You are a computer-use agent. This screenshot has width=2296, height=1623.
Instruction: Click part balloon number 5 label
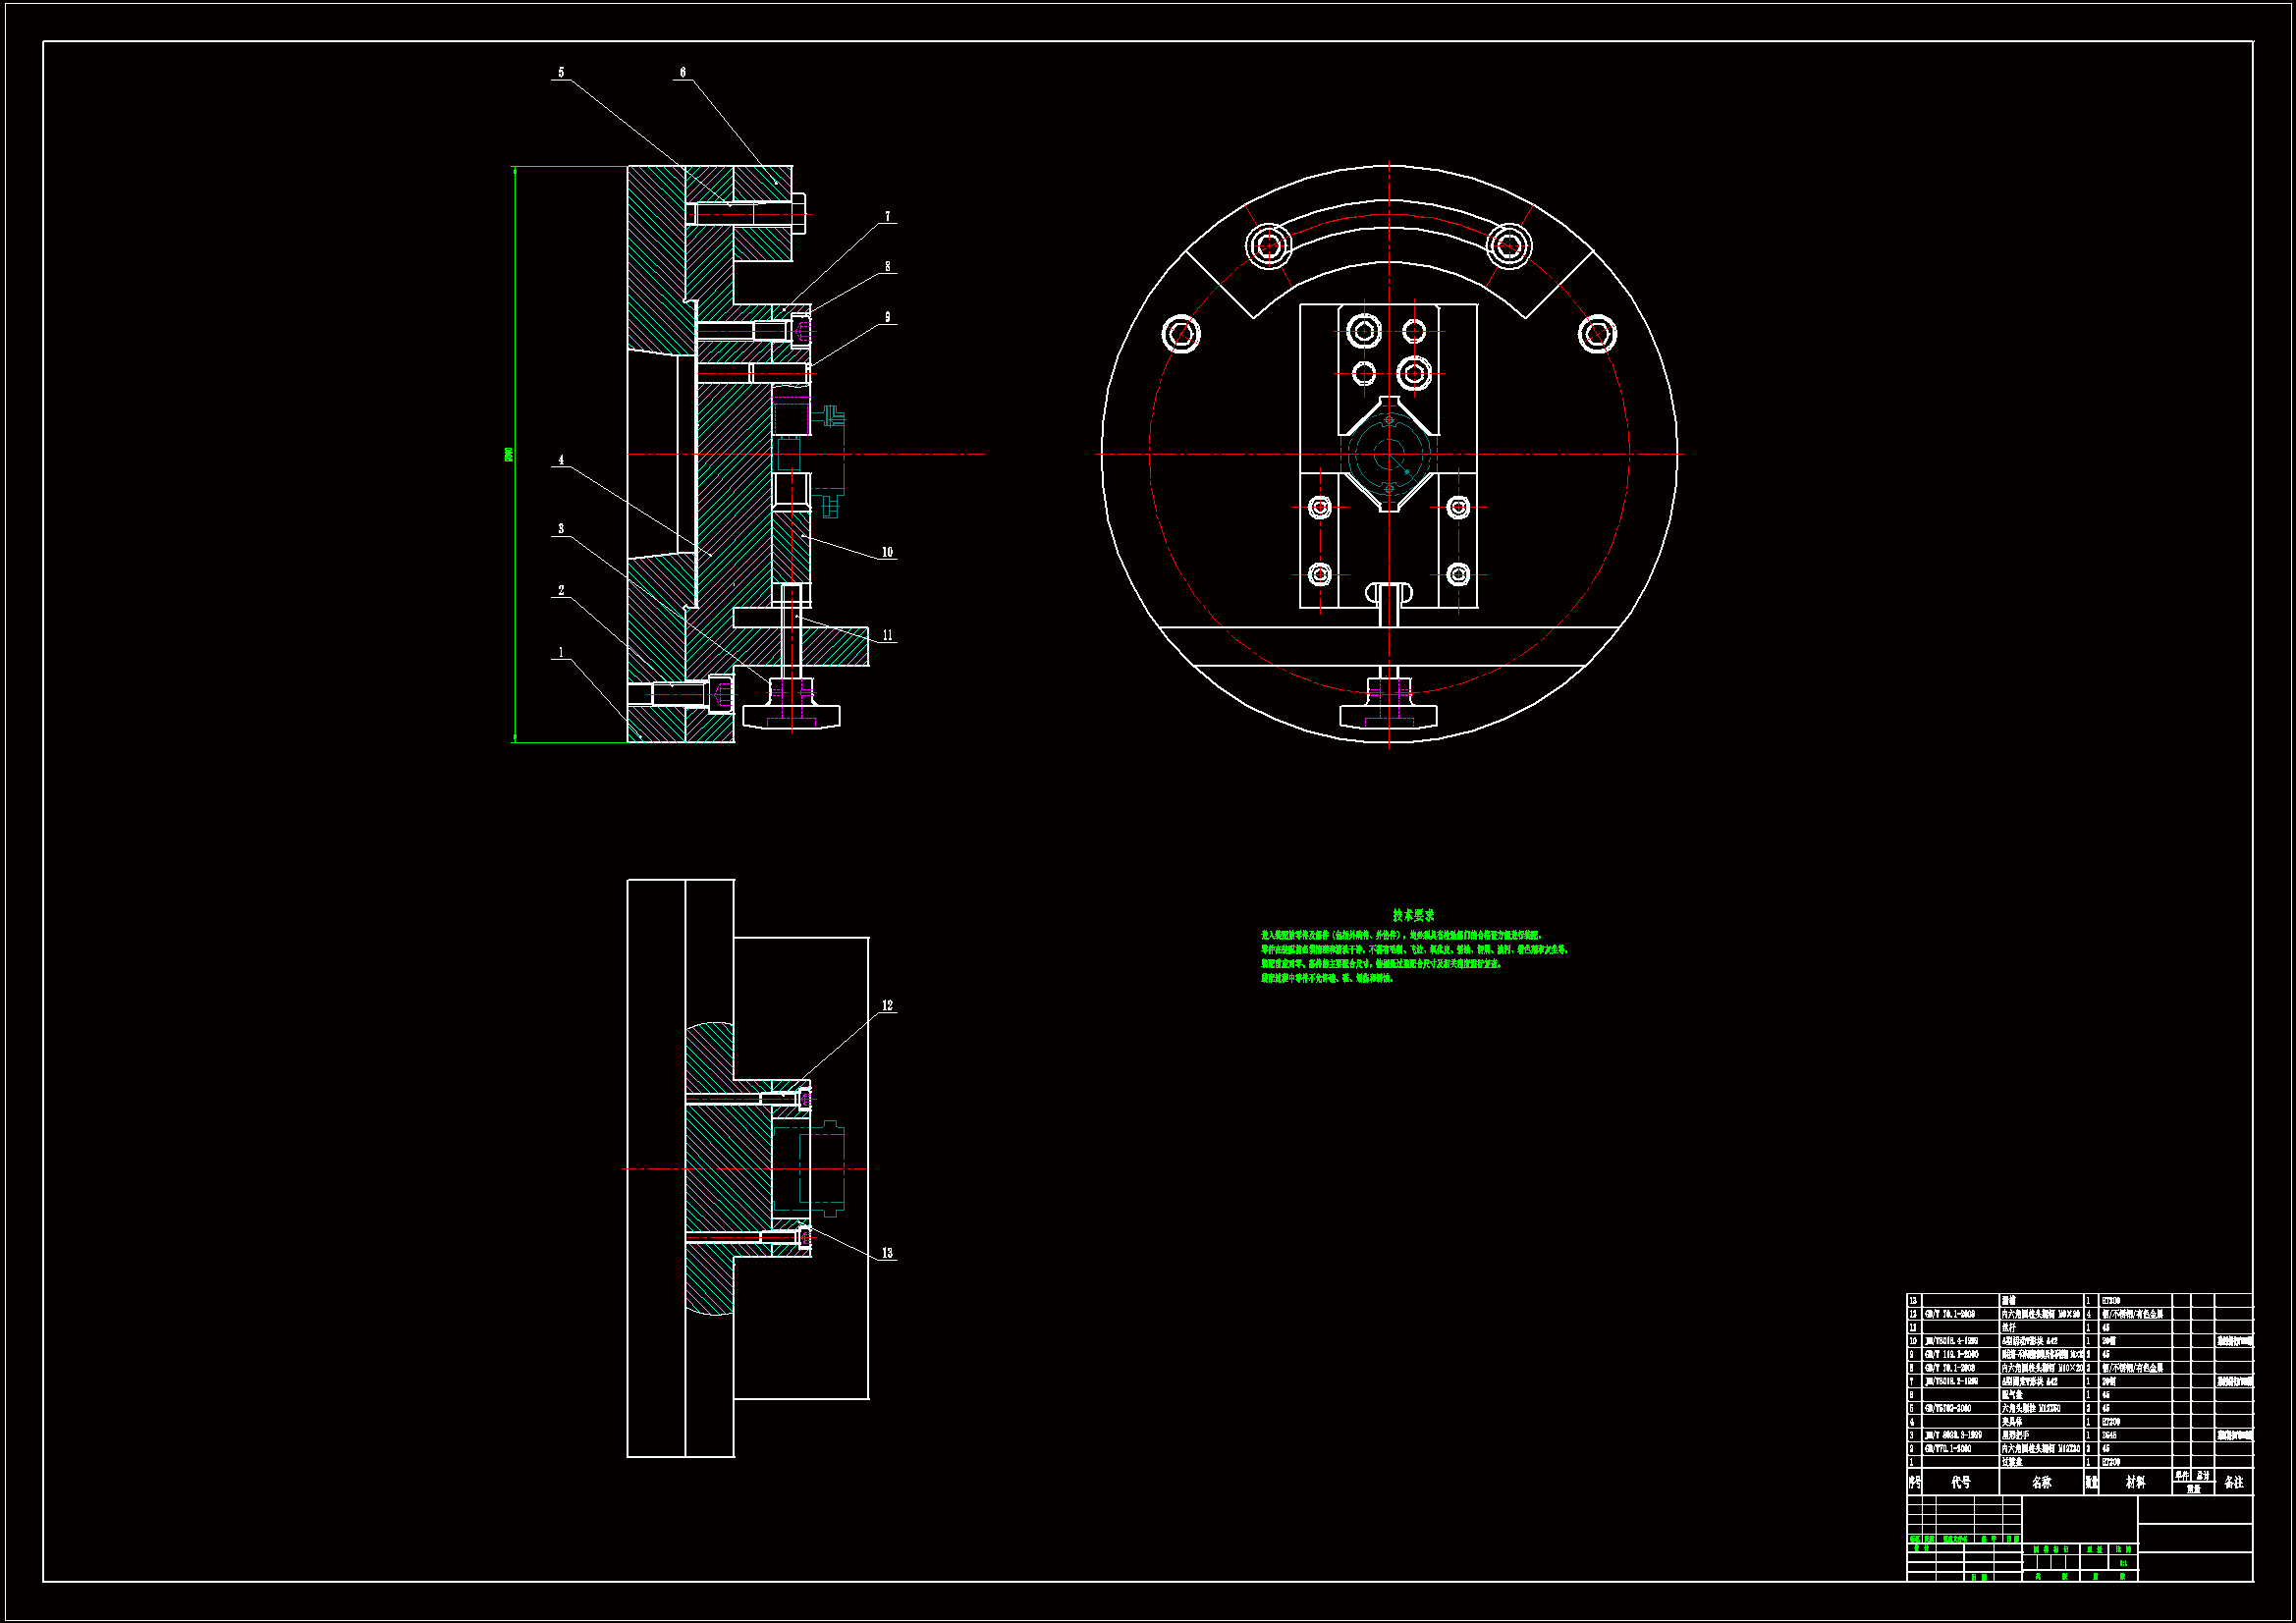click(x=561, y=72)
